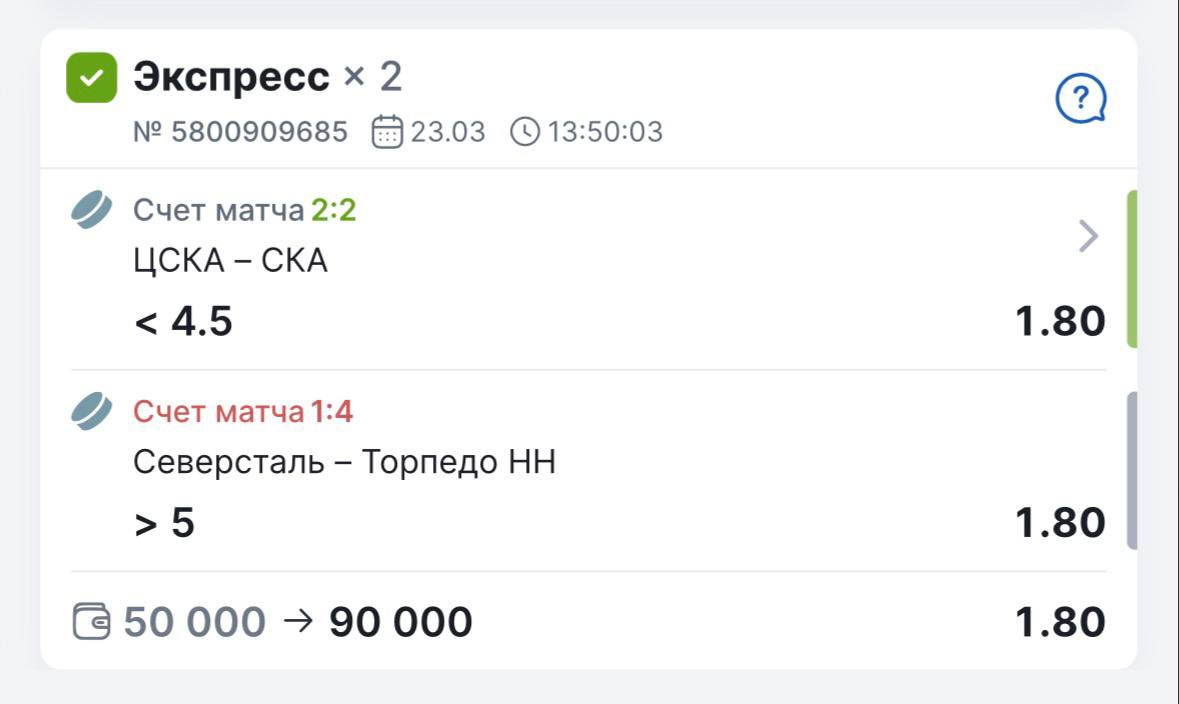This screenshot has width=1179, height=704.
Task: Click the hockey puck icon for Северсталь match
Action: [92, 412]
